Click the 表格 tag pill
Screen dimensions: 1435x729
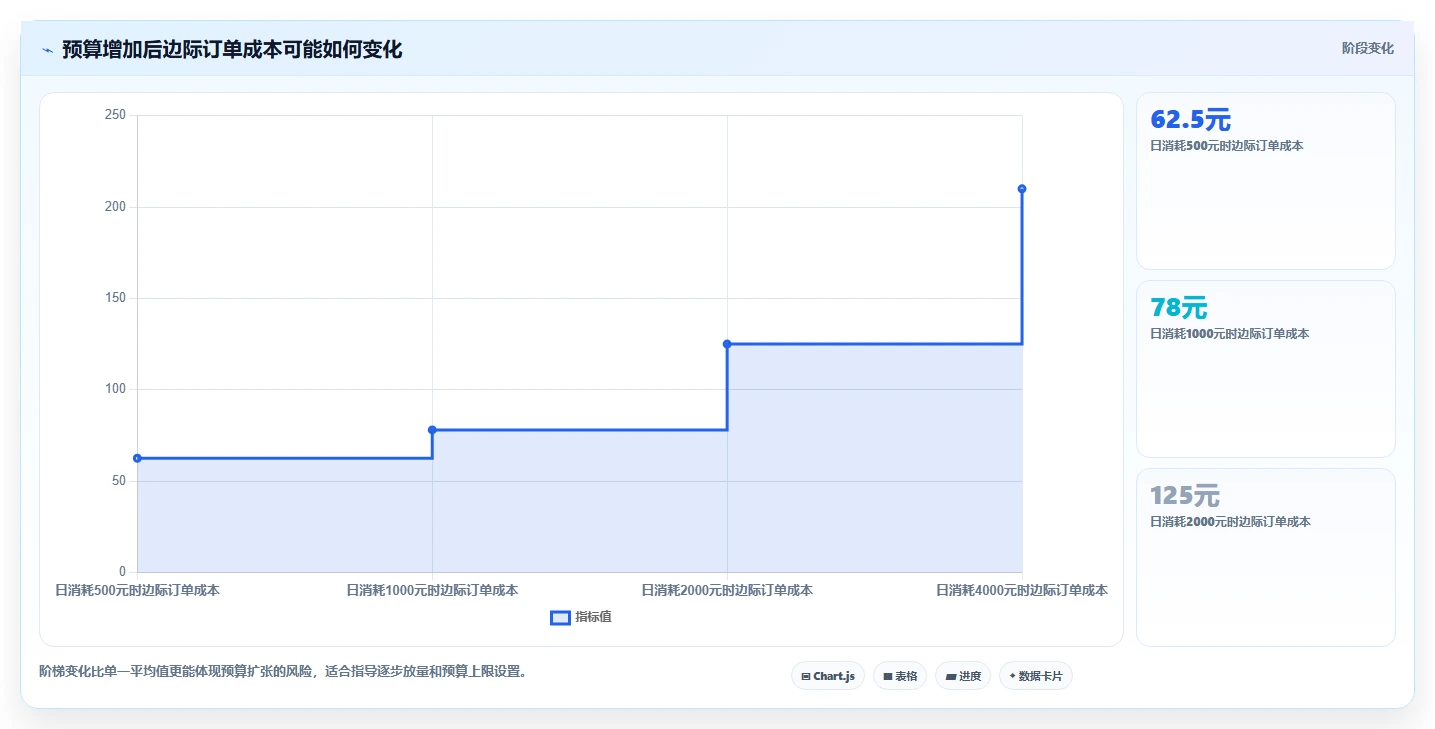pyautogui.click(x=900, y=676)
